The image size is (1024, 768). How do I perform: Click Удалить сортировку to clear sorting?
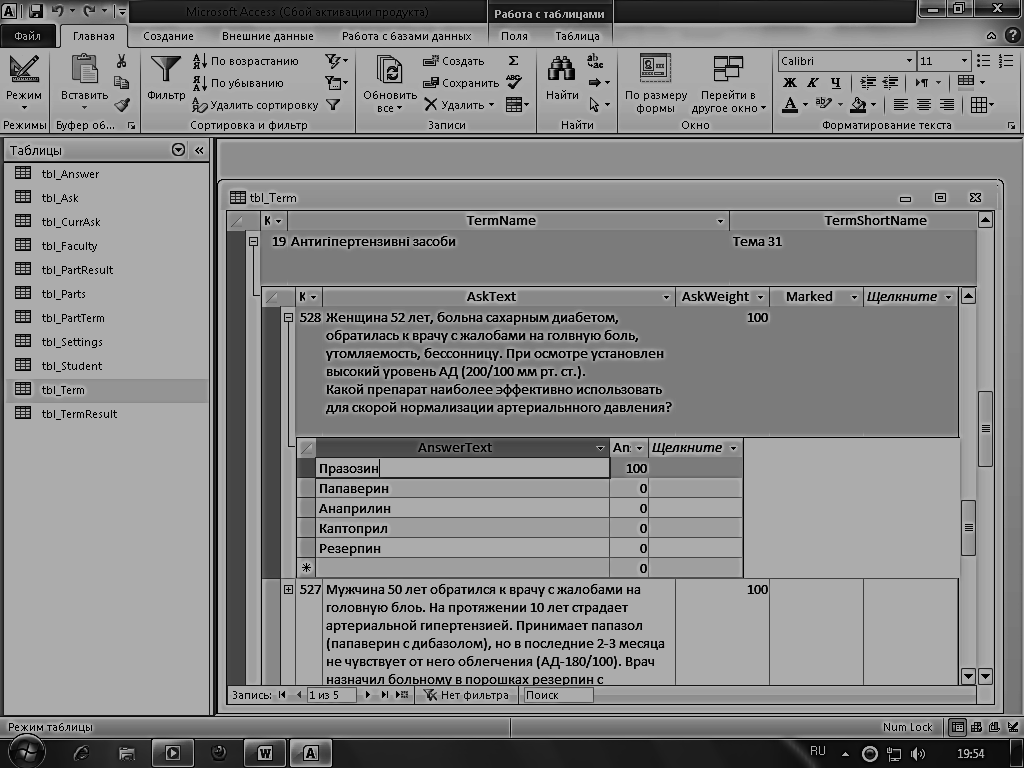255,104
